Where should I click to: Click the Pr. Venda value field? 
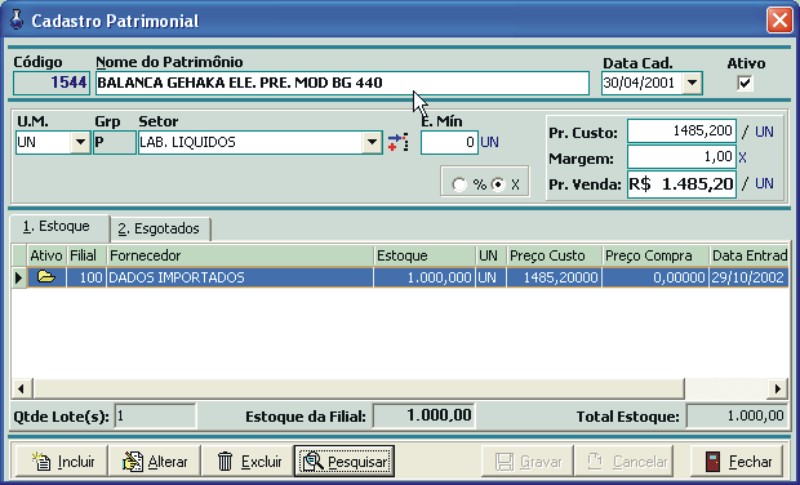pyautogui.click(x=681, y=184)
